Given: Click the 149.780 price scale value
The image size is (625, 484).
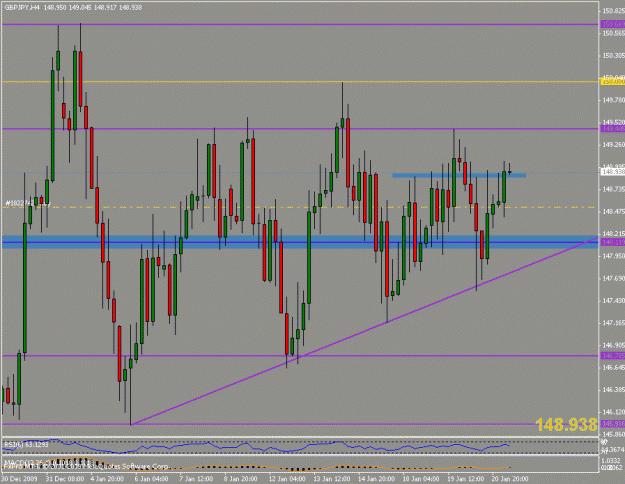Looking at the screenshot, I should [613, 100].
